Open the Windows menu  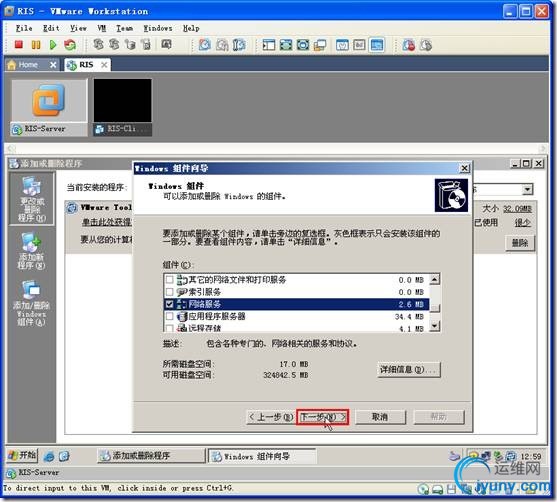(x=158, y=28)
